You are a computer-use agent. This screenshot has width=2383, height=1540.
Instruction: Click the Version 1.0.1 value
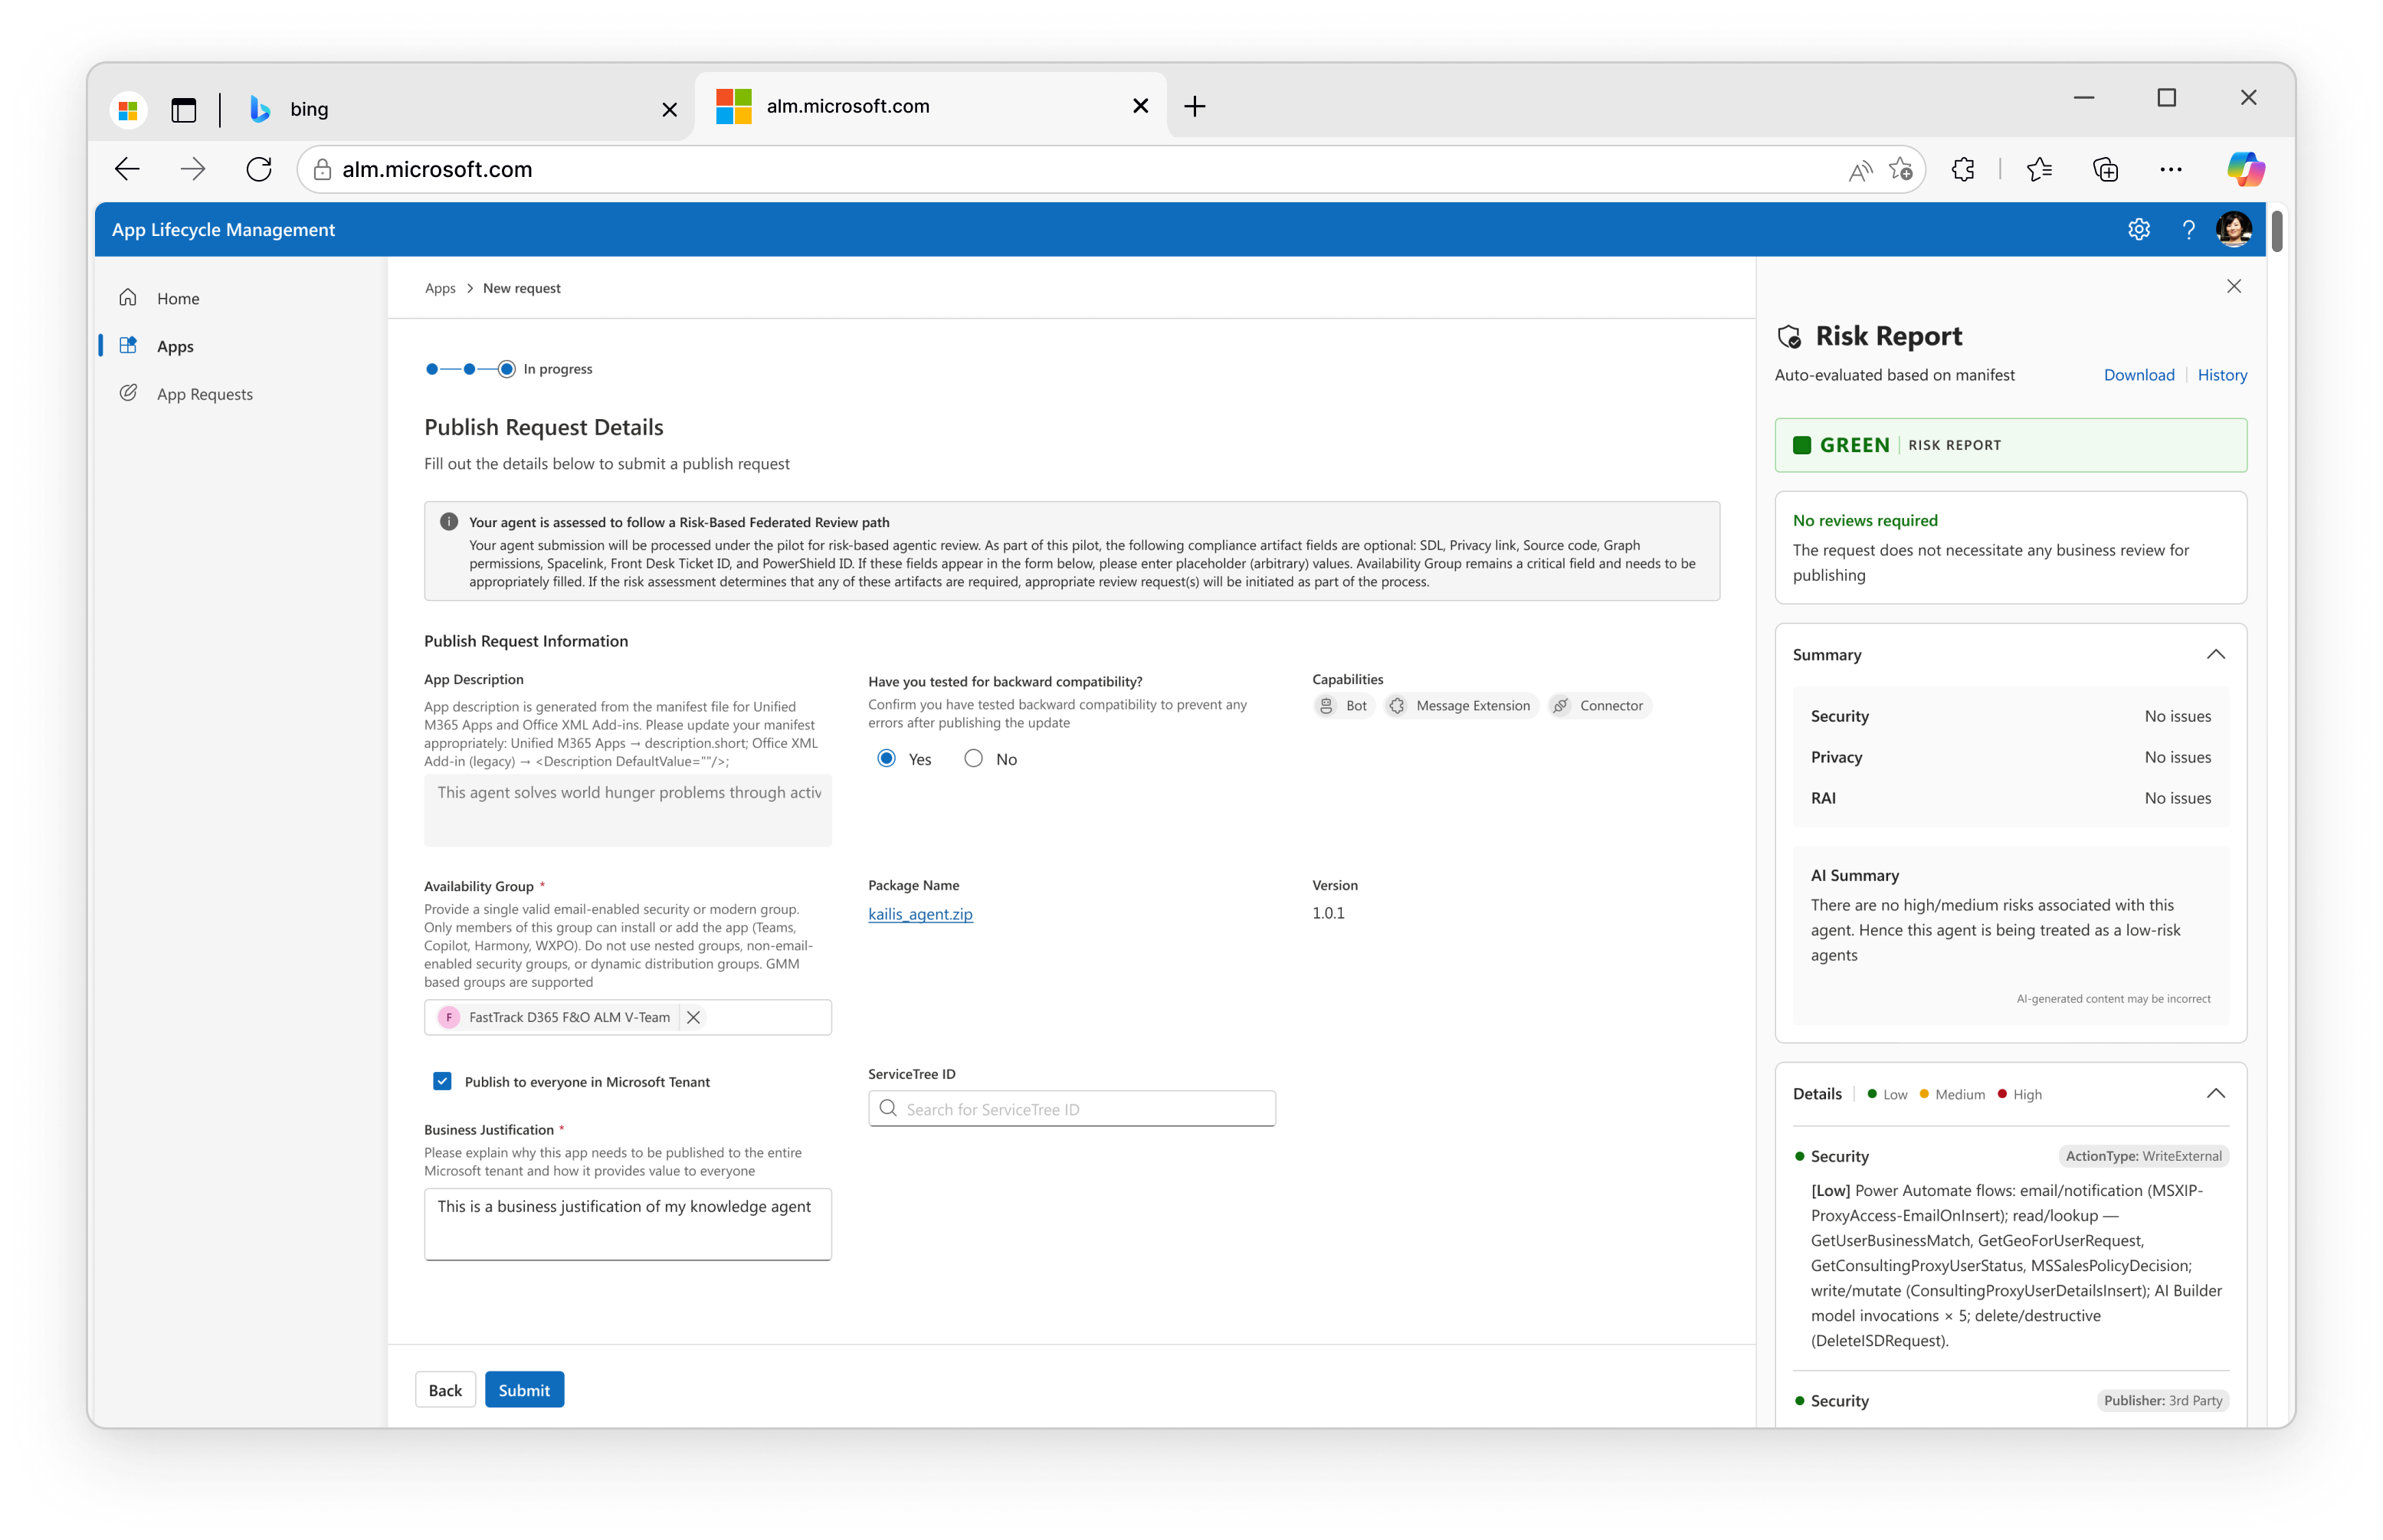[1328, 913]
